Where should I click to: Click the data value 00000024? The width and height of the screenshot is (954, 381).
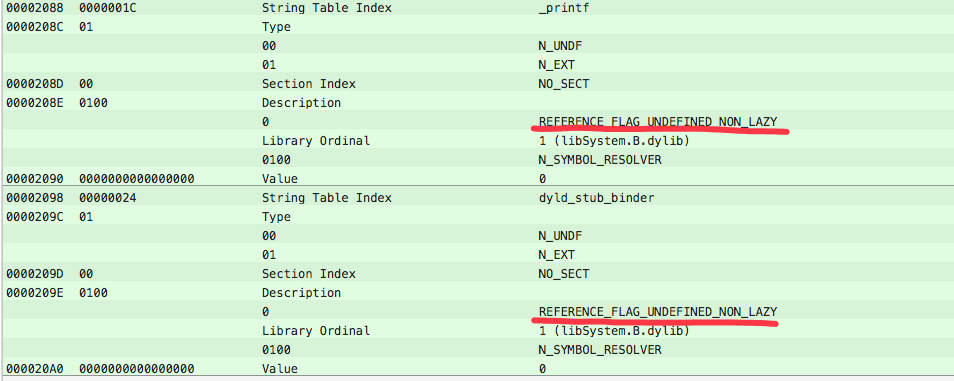pyautogui.click(x=108, y=198)
